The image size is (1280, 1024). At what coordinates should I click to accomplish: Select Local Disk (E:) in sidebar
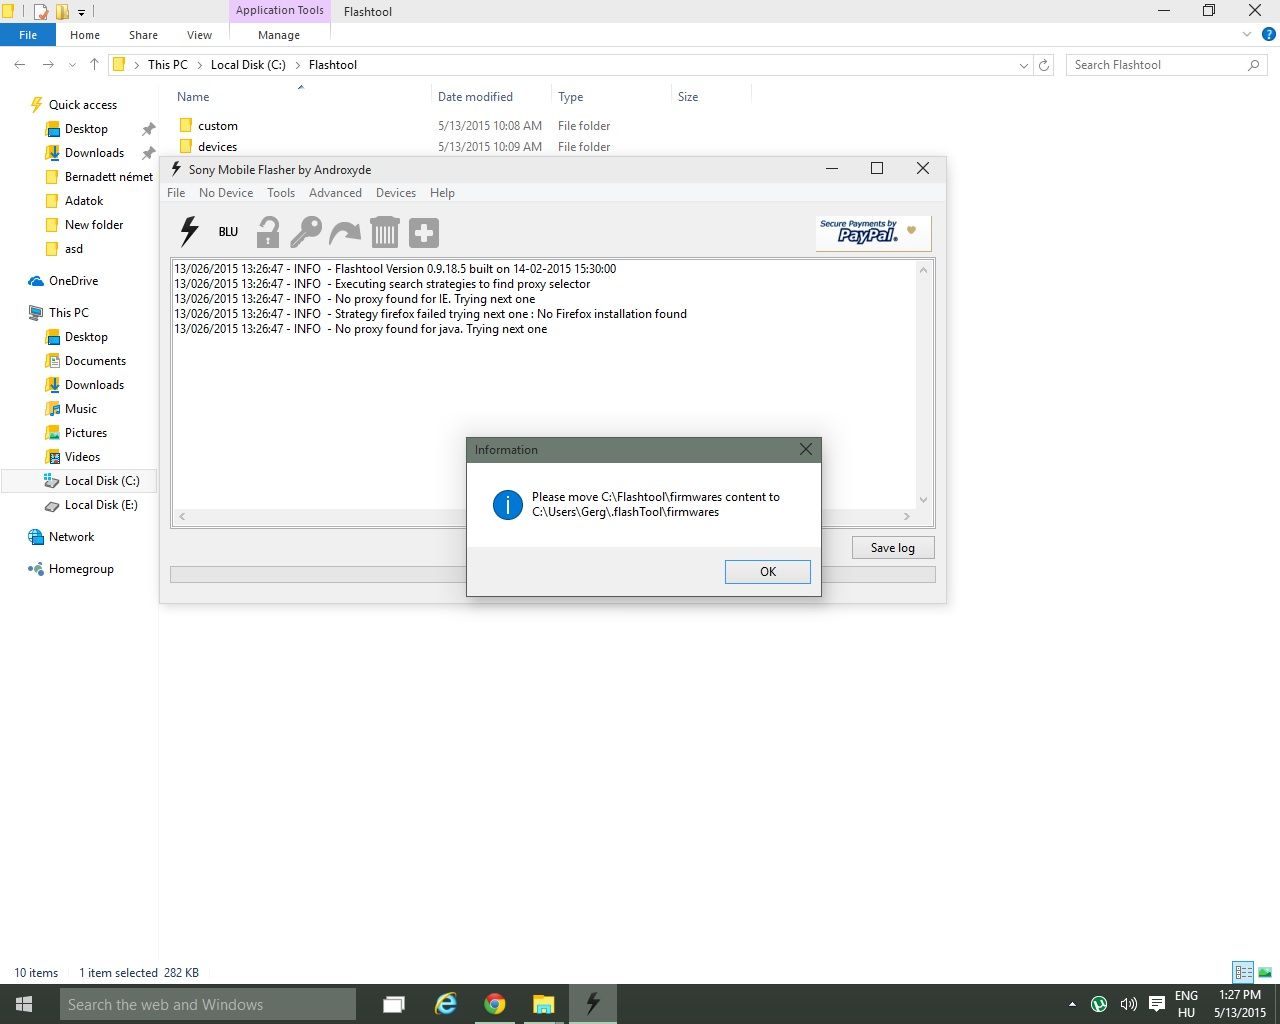(101, 505)
